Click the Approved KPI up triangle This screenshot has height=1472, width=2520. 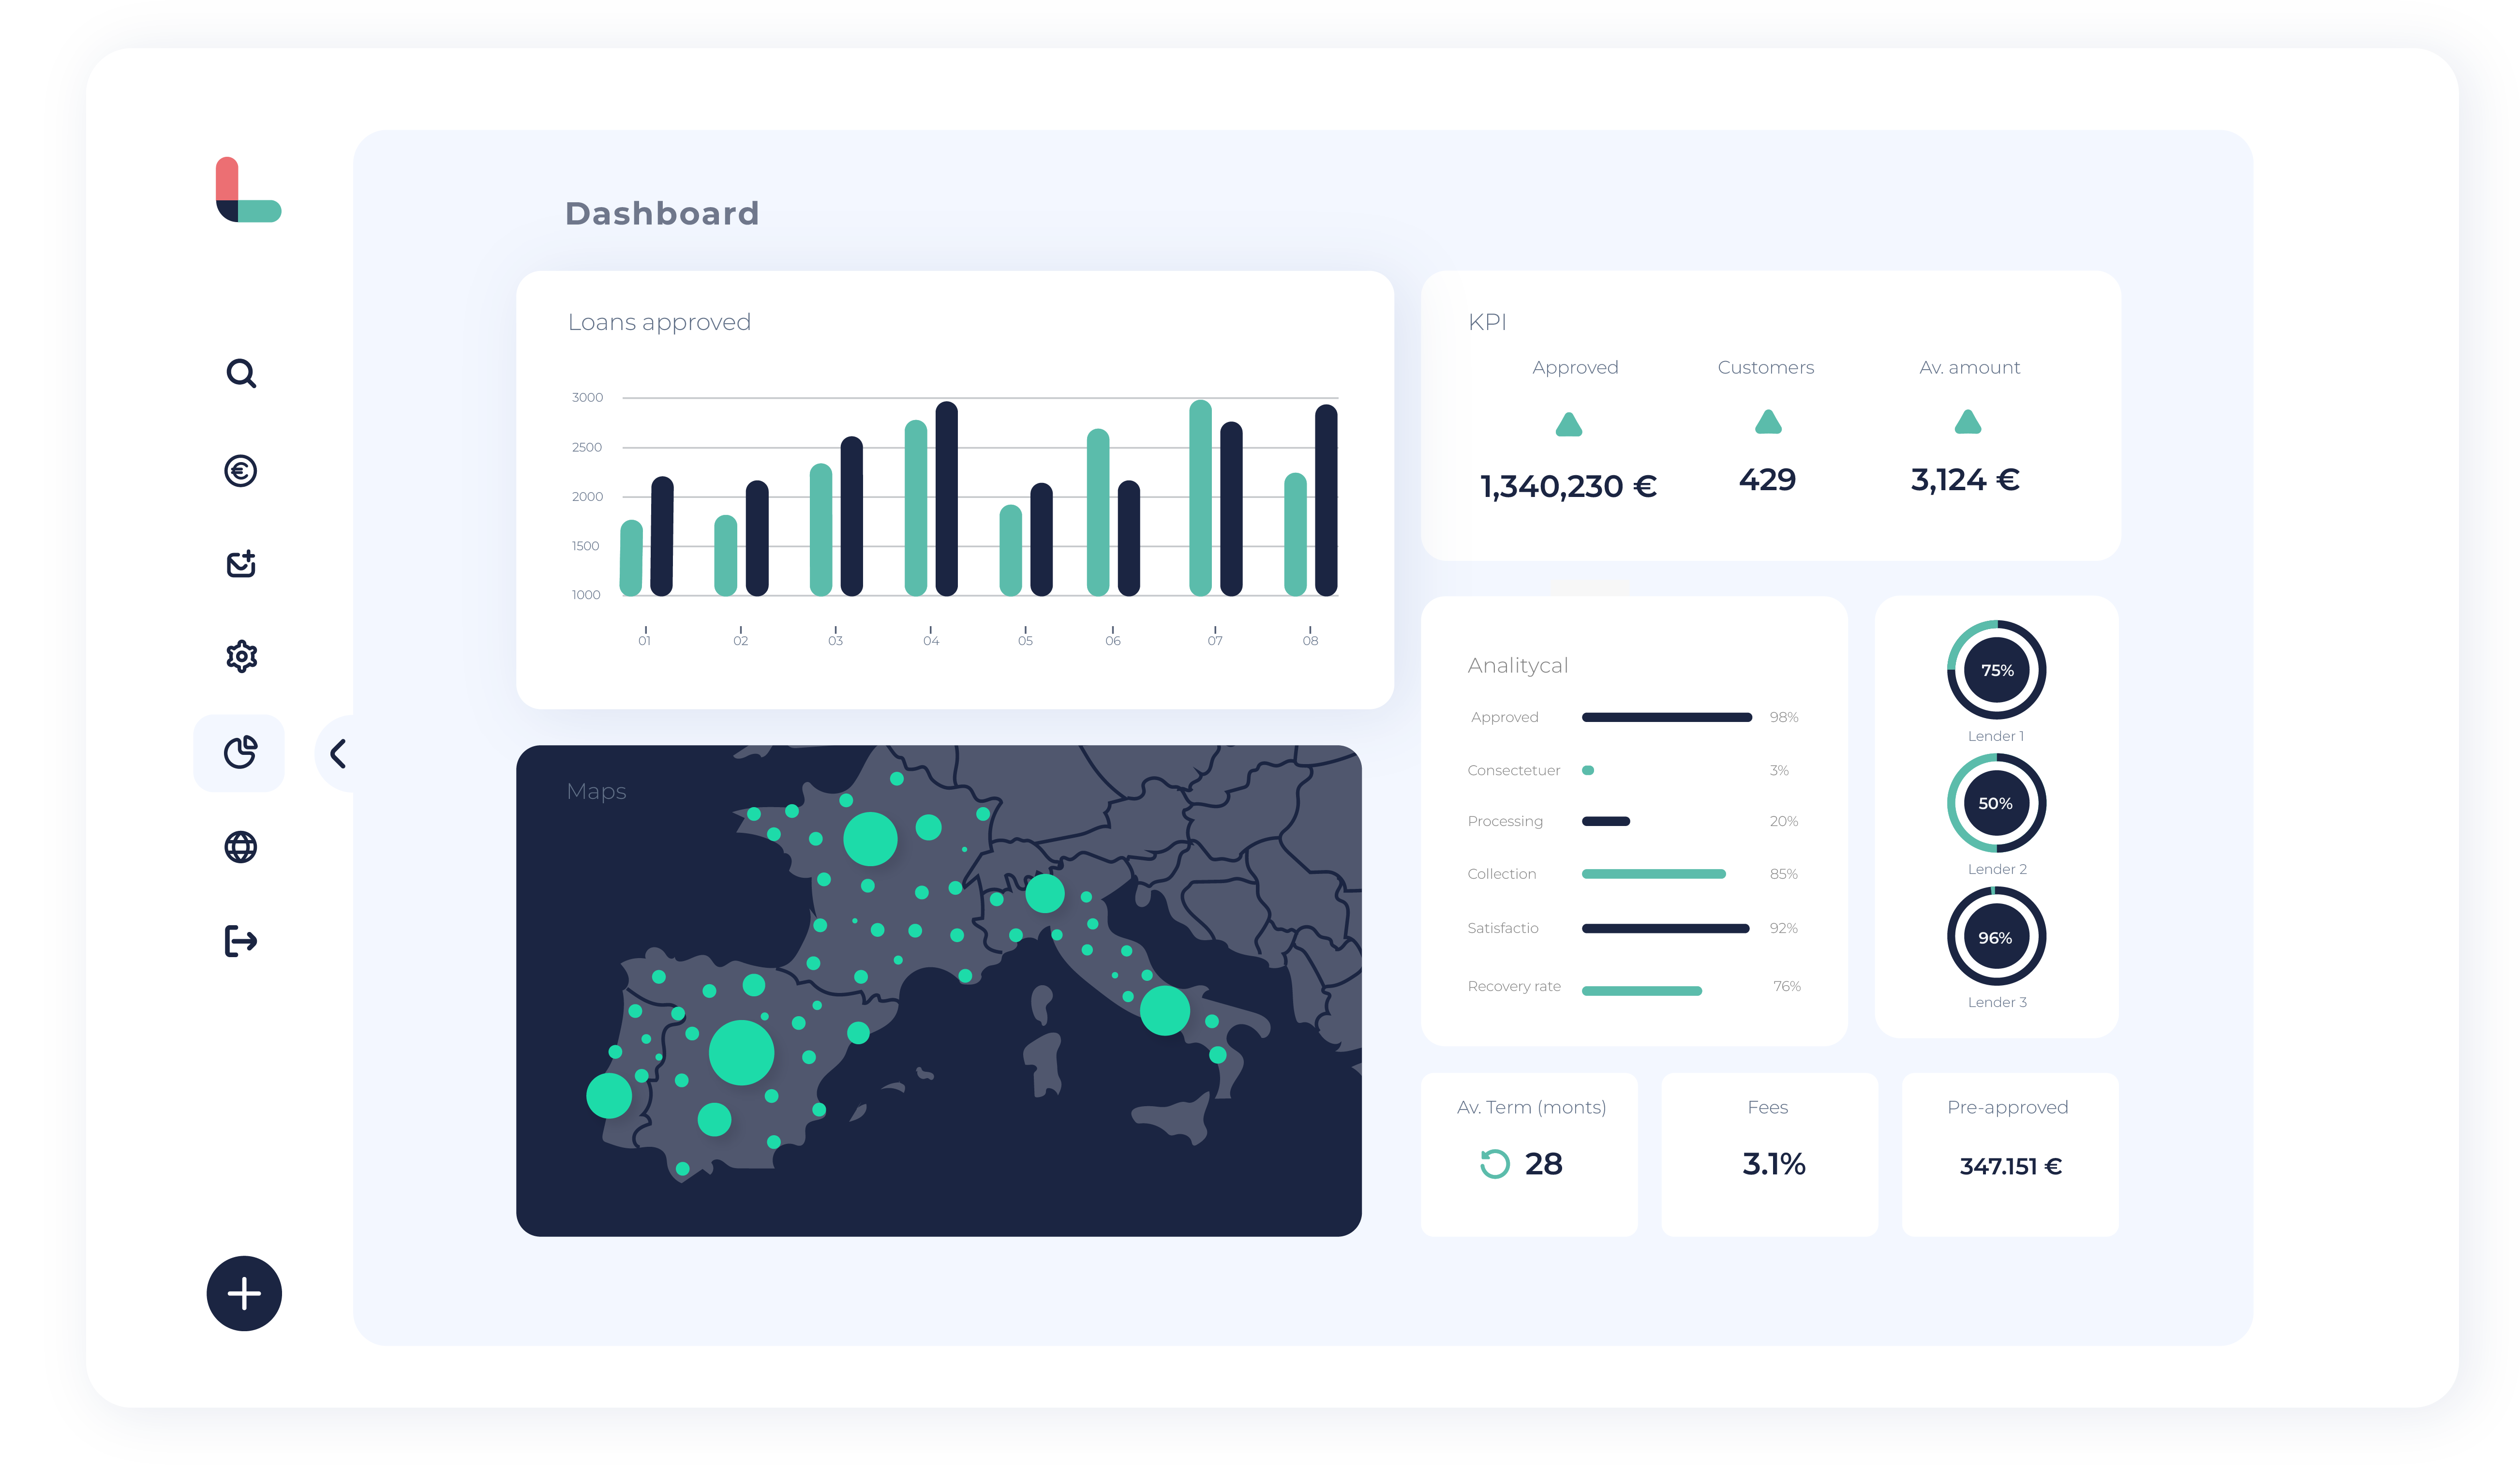point(1569,424)
